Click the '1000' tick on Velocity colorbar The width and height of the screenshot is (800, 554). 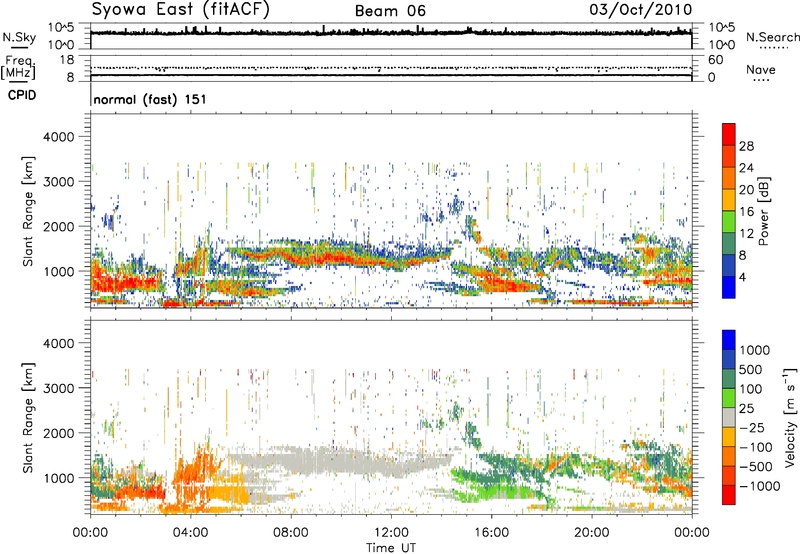[755, 350]
